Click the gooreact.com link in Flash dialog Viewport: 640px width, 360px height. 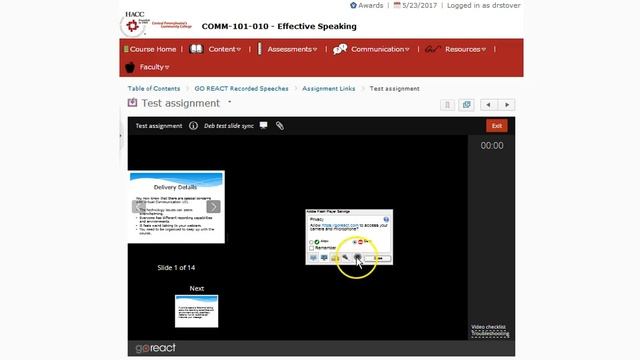pos(340,225)
